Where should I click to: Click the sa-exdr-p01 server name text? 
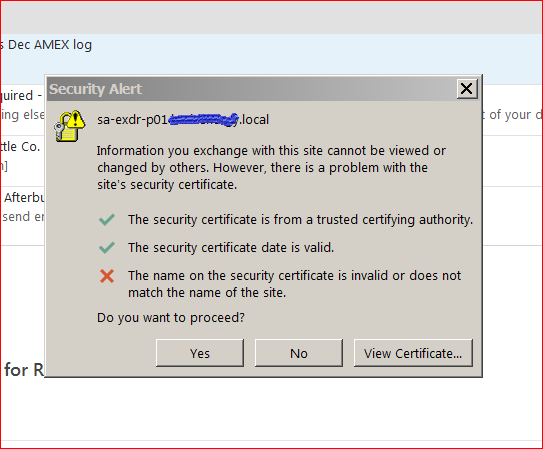click(183, 120)
